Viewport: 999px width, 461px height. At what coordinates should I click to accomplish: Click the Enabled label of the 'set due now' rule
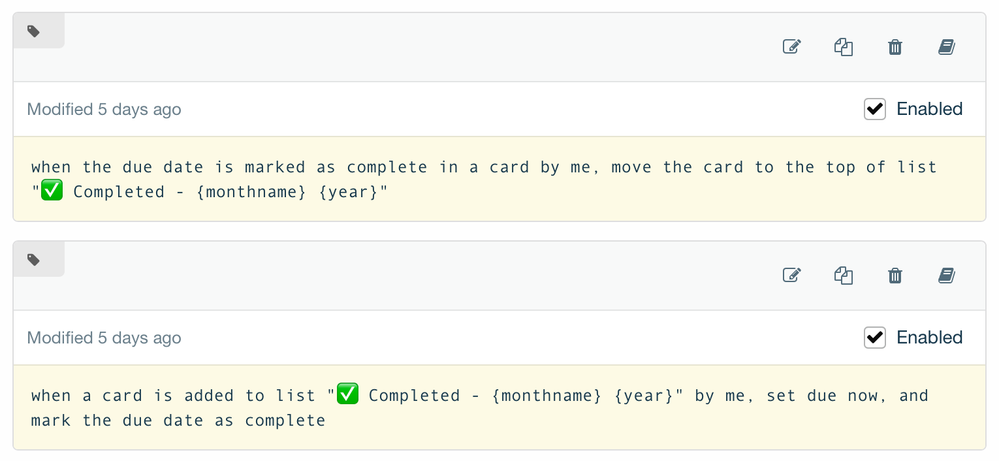pos(930,337)
